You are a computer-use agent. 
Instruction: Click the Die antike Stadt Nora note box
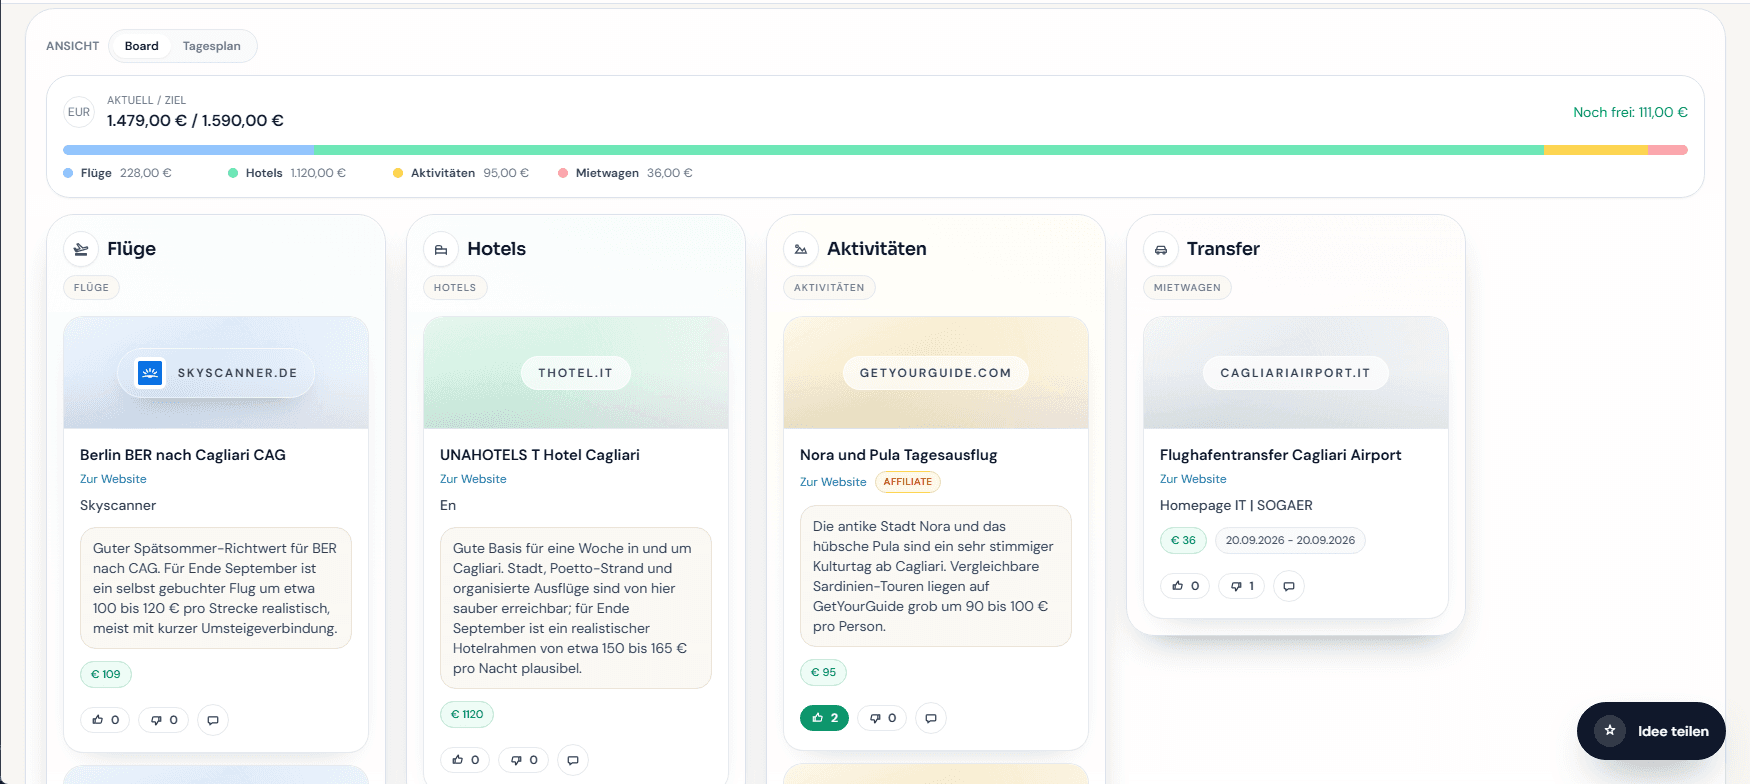(936, 576)
